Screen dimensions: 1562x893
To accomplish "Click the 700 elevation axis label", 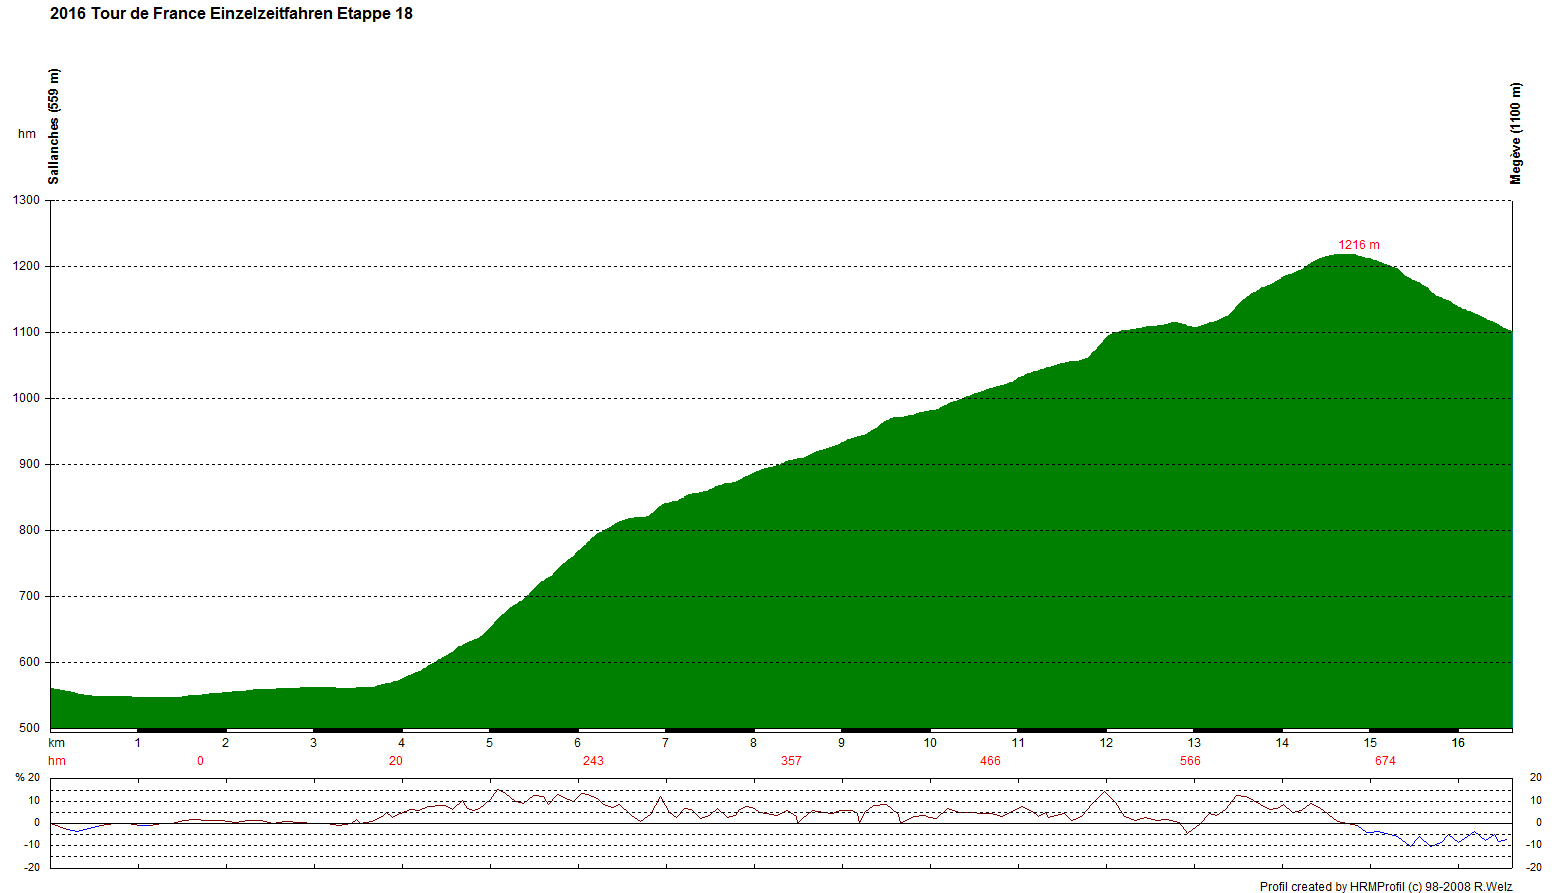I will pos(30,596).
